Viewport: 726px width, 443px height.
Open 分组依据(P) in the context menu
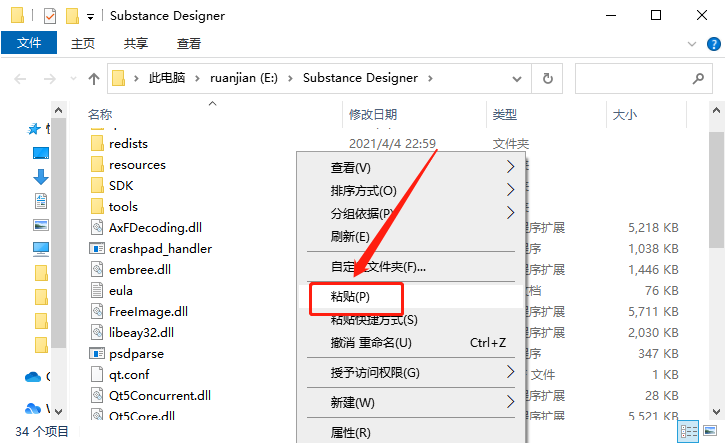click(411, 213)
